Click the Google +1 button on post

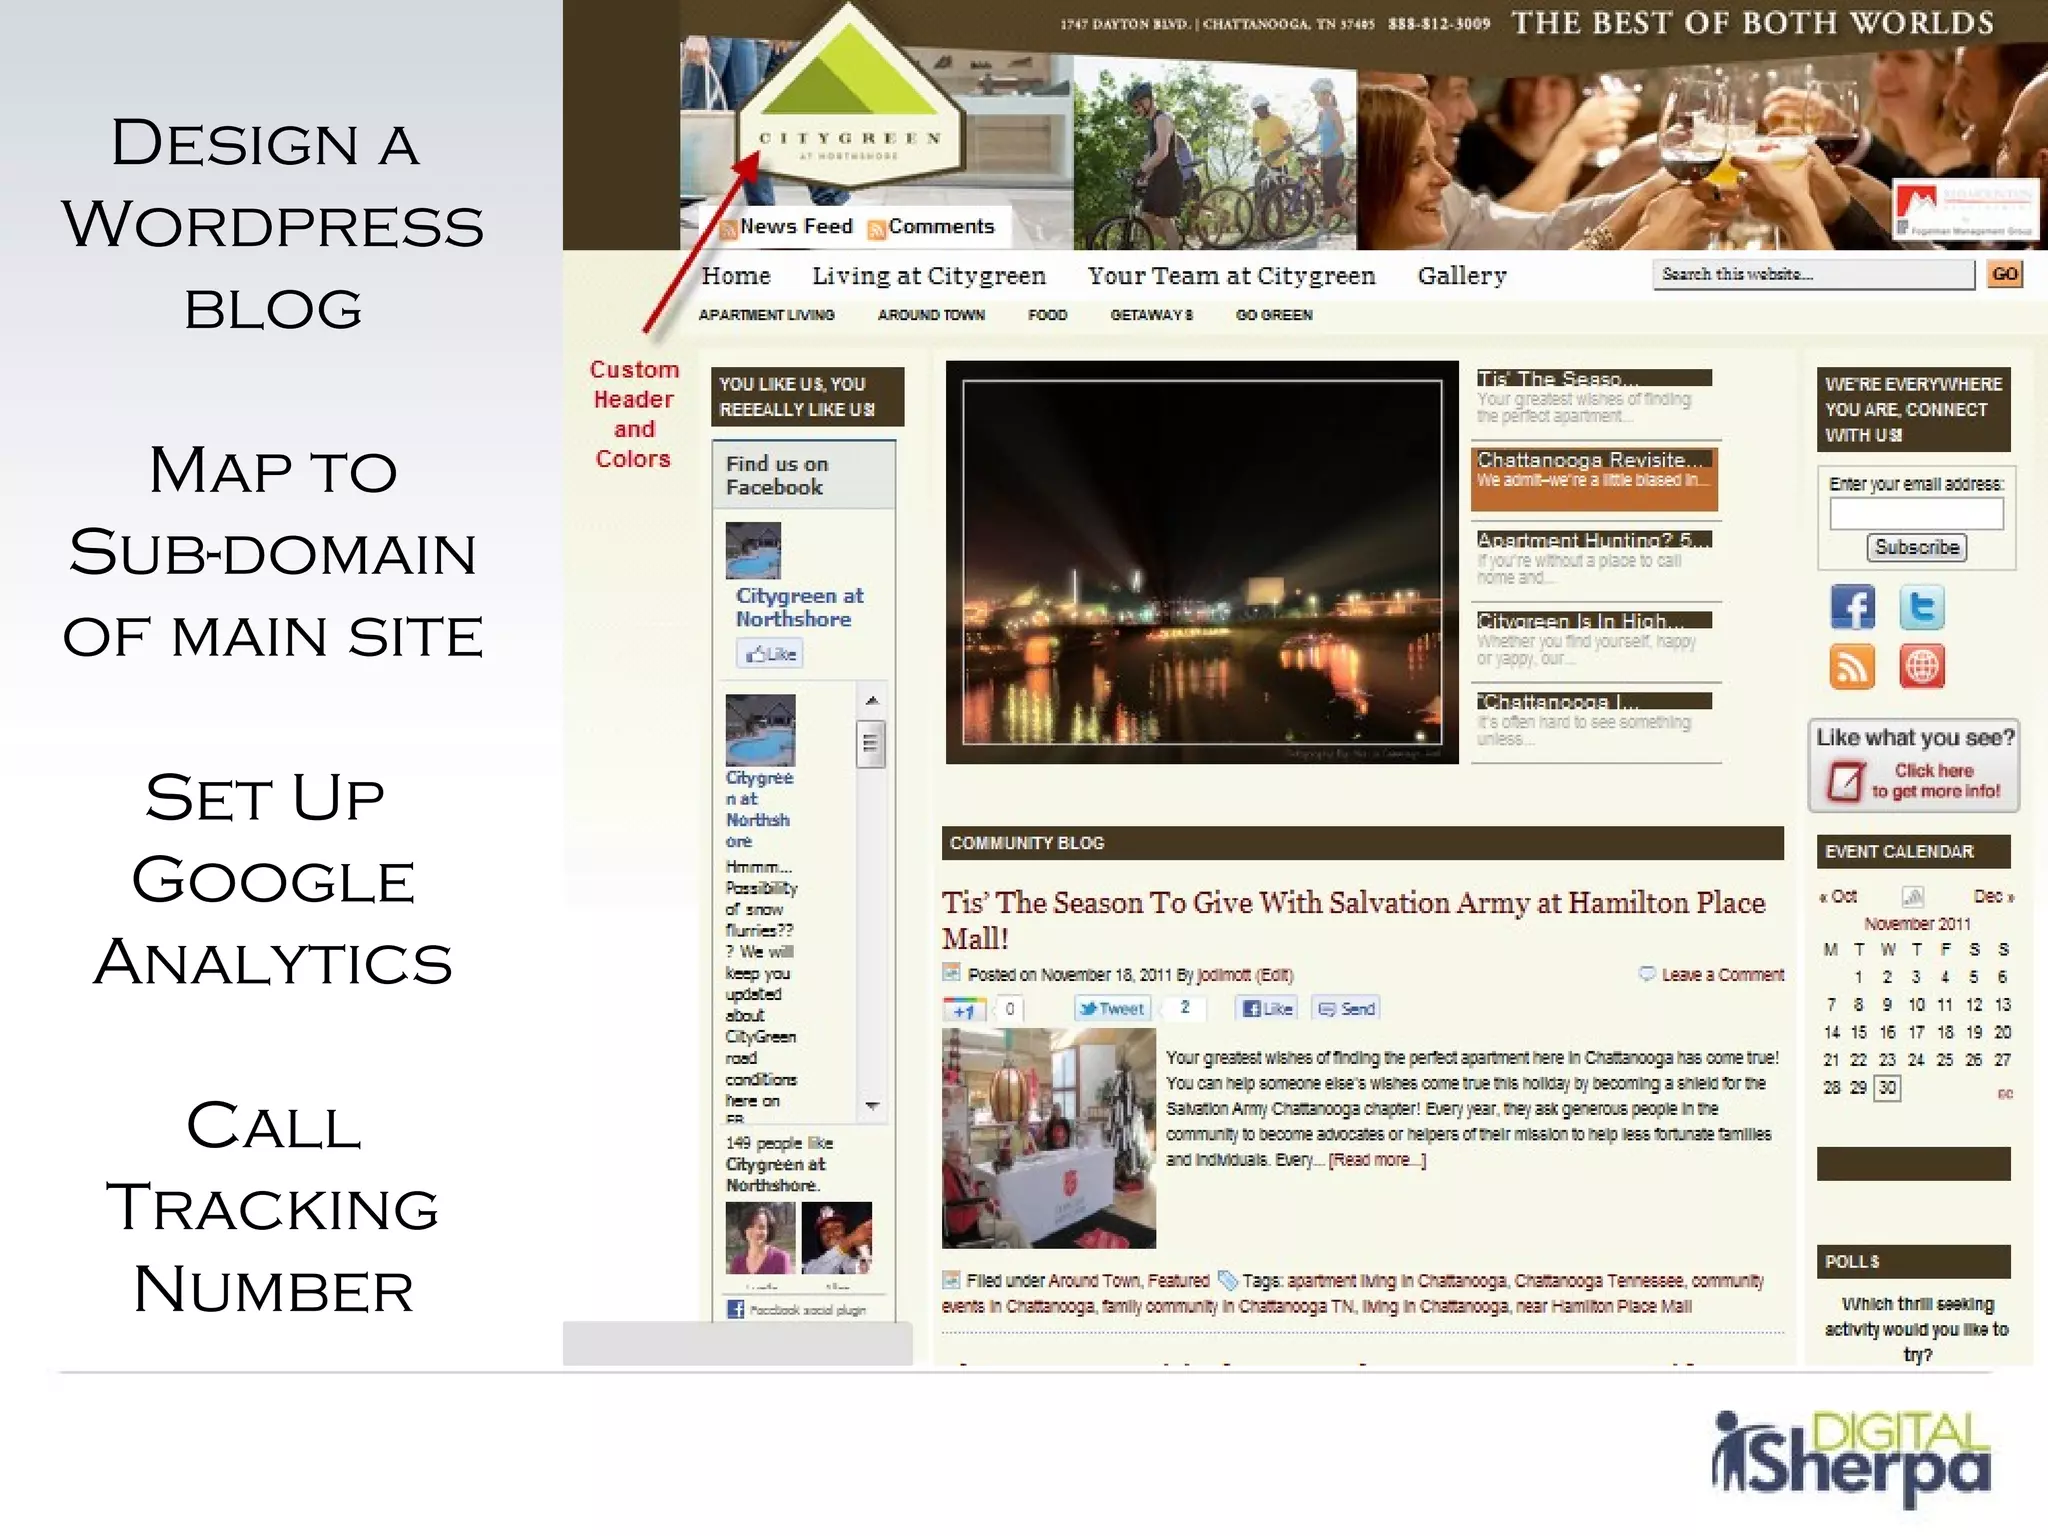[964, 1009]
